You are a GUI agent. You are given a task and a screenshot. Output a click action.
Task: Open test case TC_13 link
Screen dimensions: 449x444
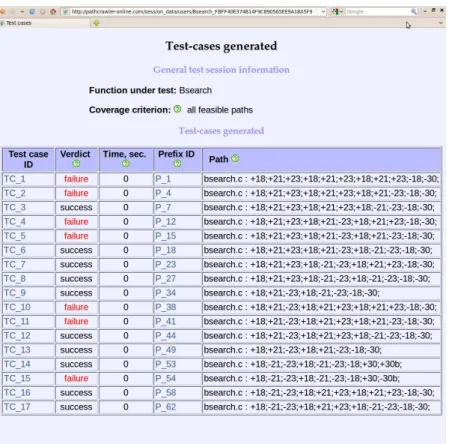click(17, 350)
